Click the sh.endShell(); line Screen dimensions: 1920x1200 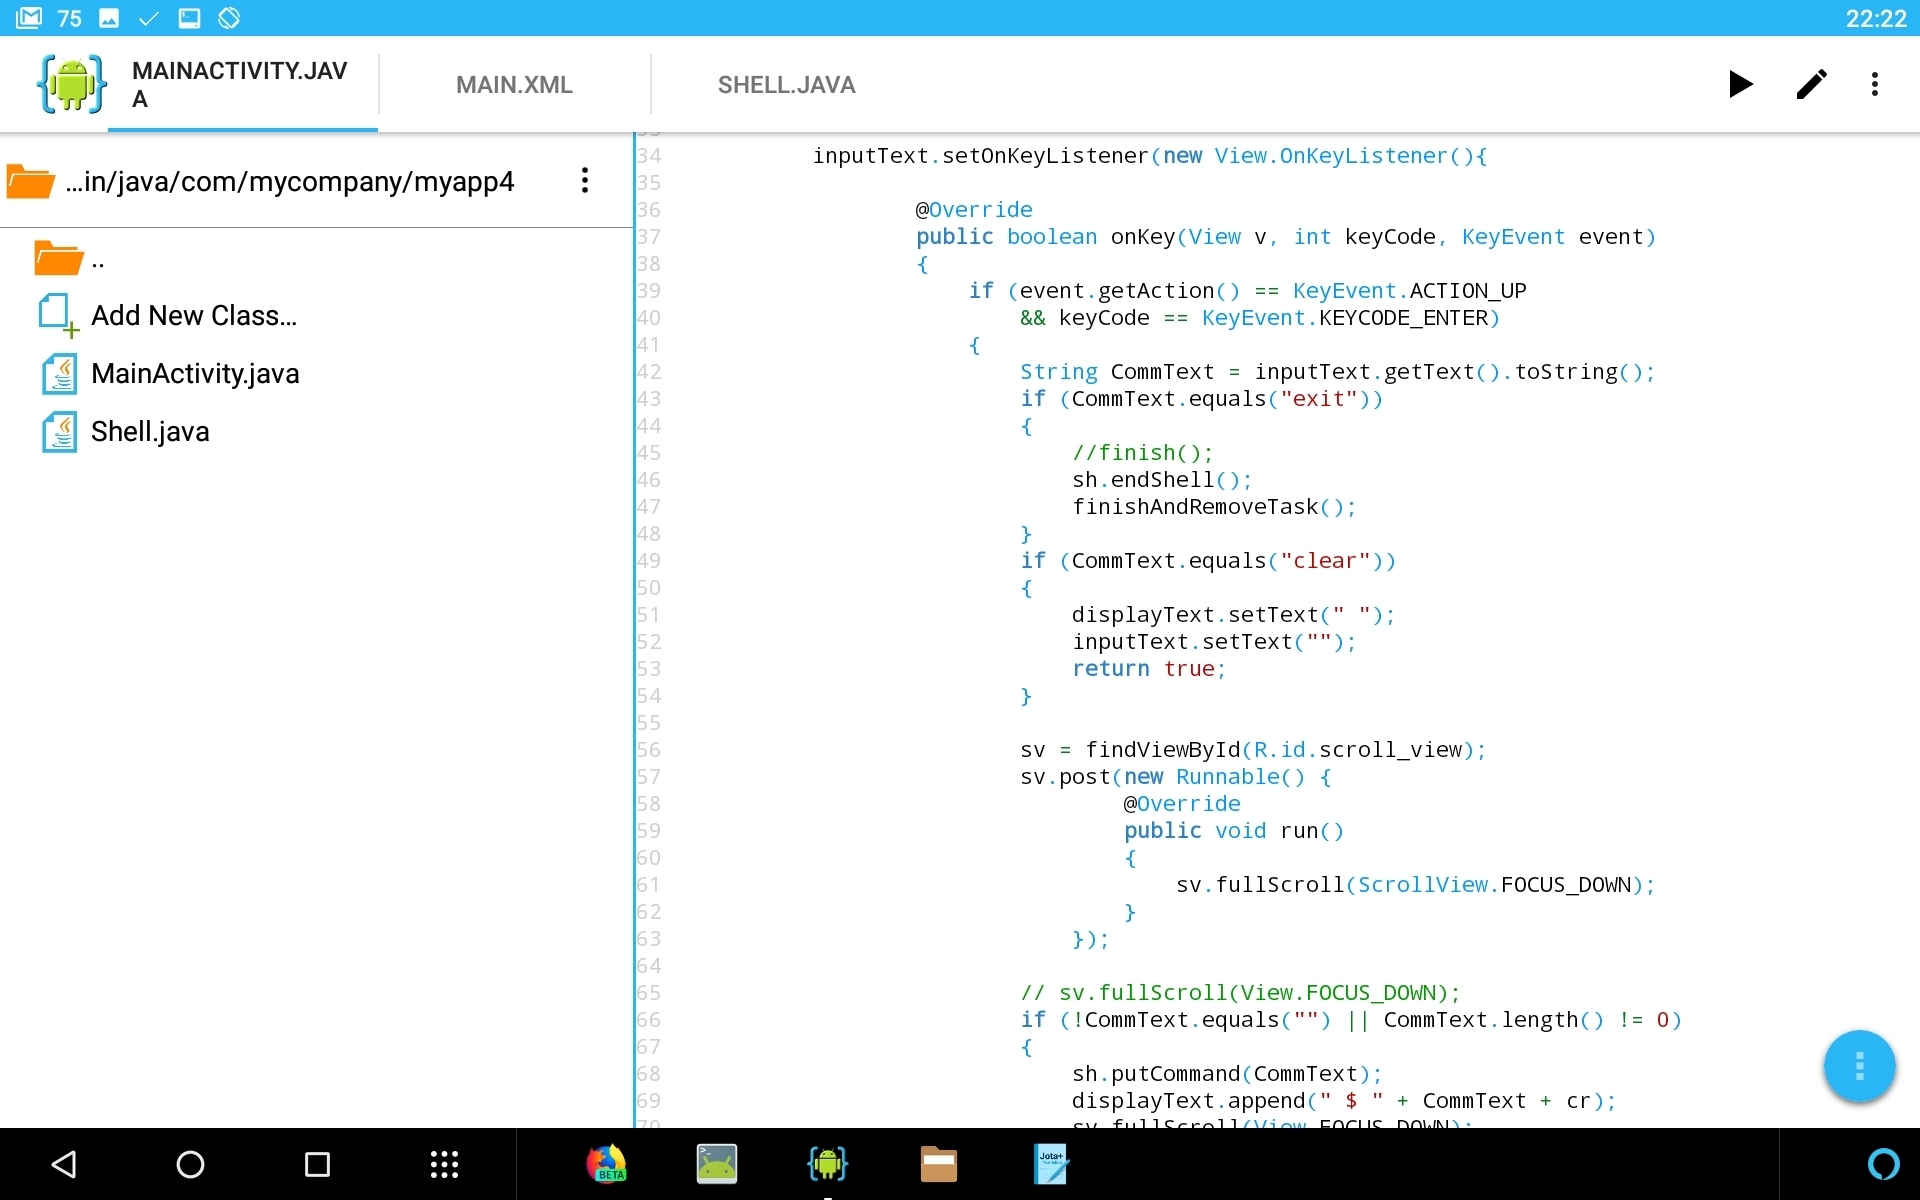1161,480
